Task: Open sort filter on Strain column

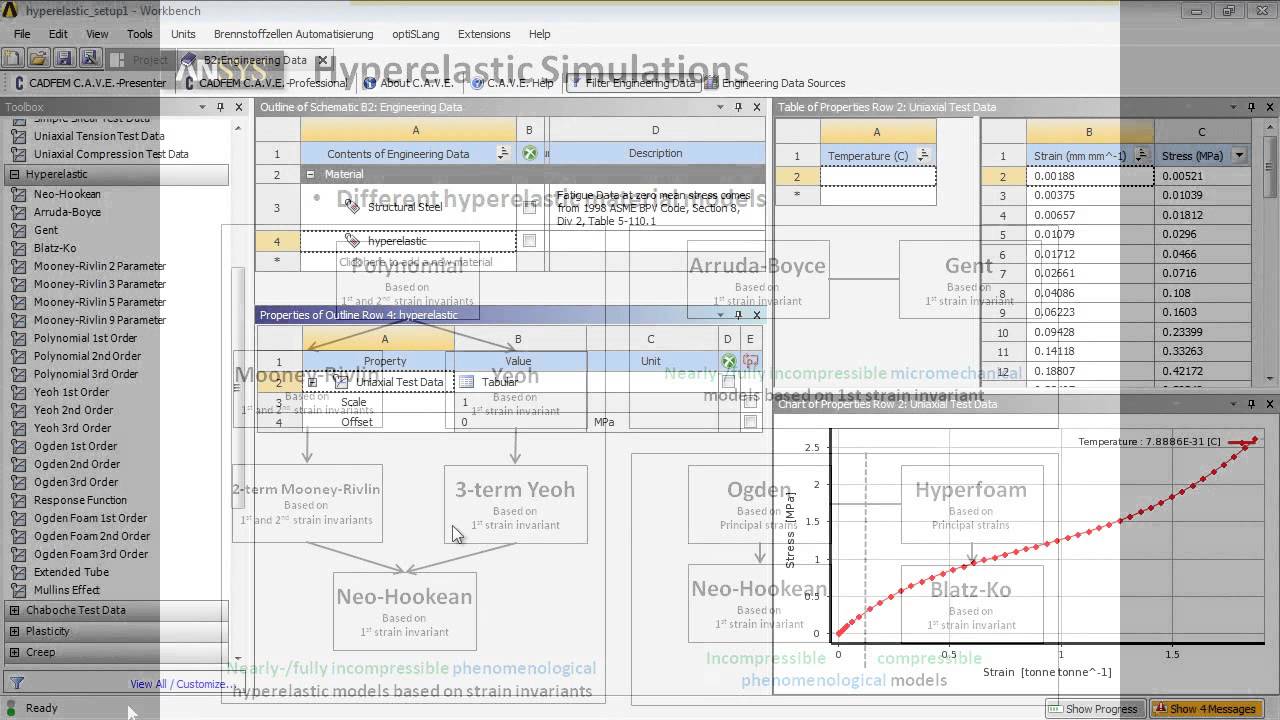Action: 1141,156
